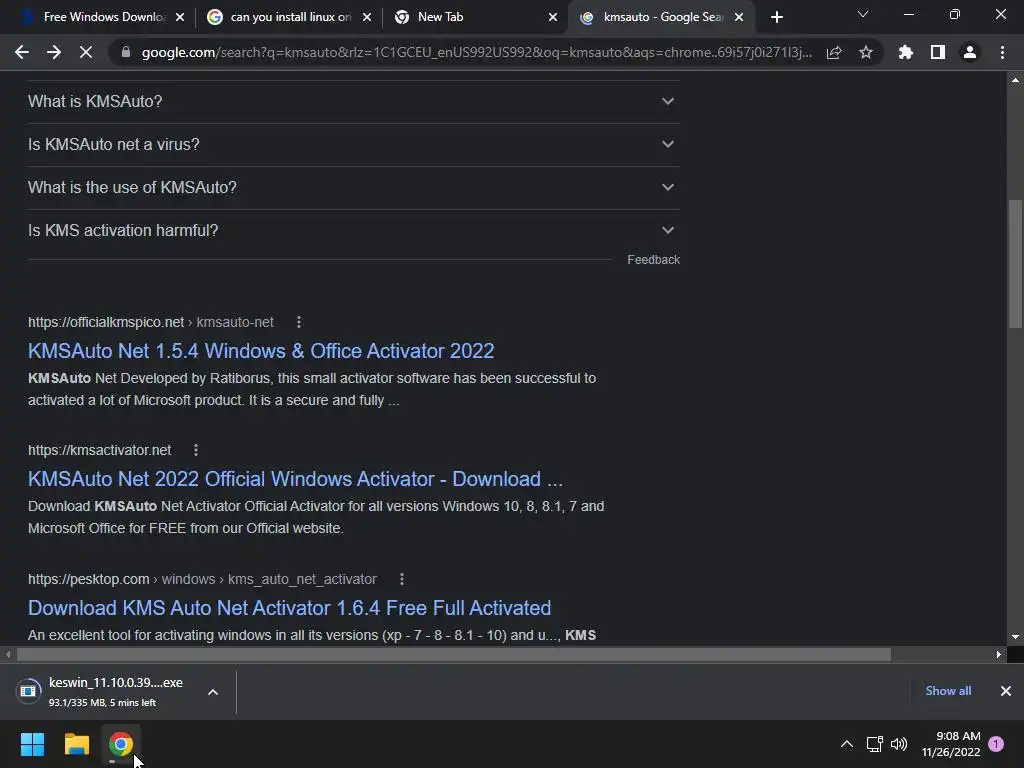The image size is (1024, 768).
Task: Open the tab search chevron
Action: point(863,14)
